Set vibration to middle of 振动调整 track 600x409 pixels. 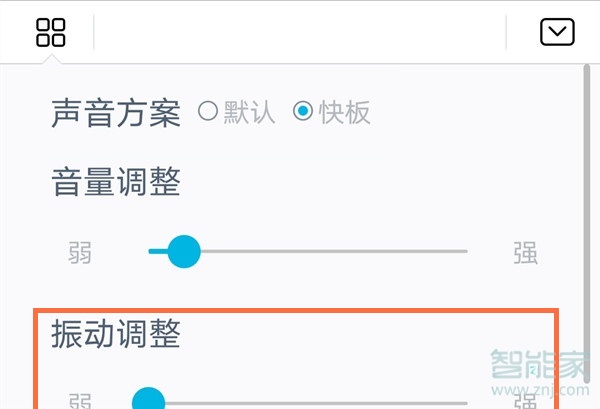(308, 403)
